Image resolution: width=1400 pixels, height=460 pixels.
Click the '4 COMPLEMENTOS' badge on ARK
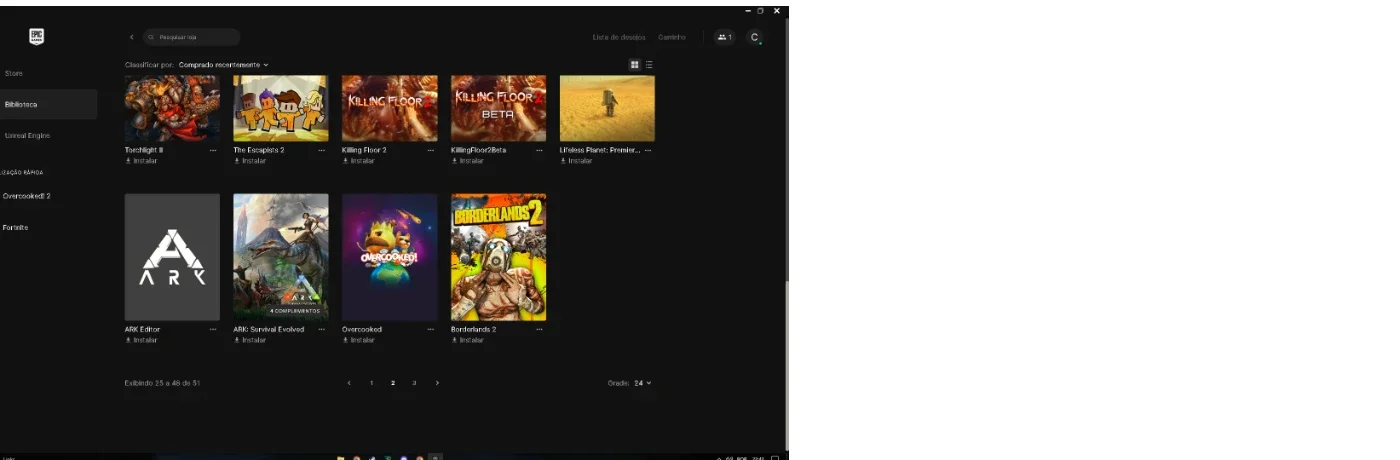point(295,311)
